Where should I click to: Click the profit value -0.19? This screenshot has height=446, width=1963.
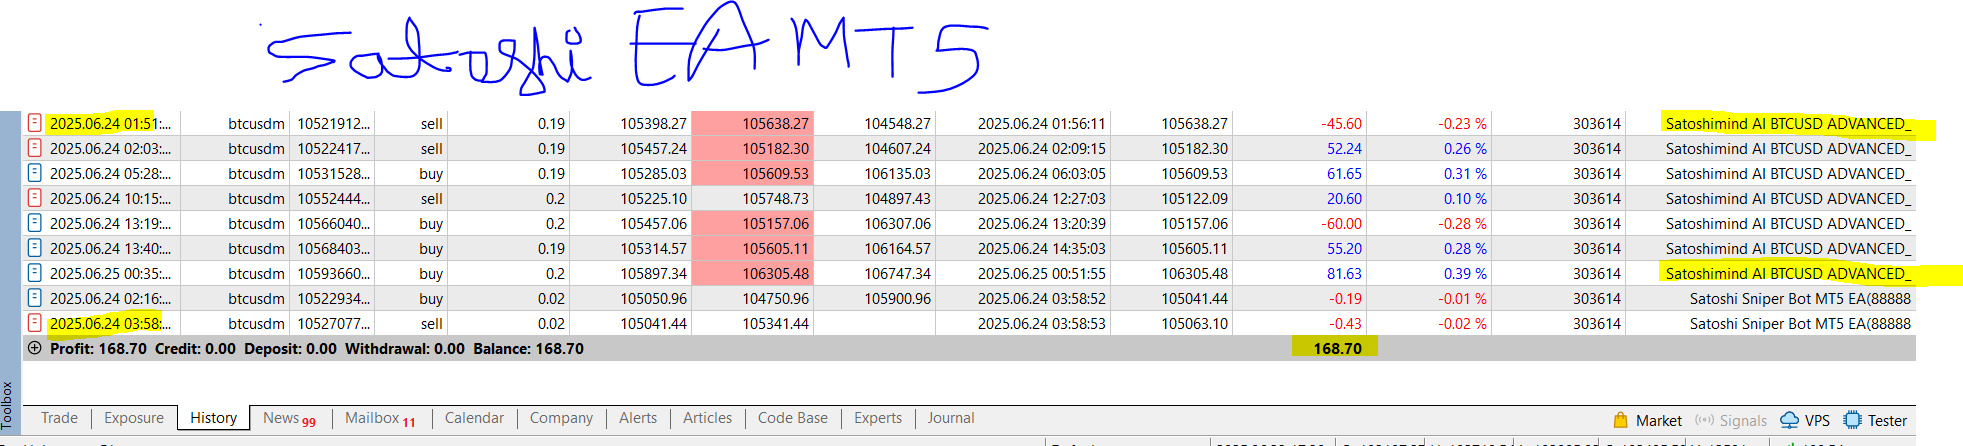[1345, 299]
